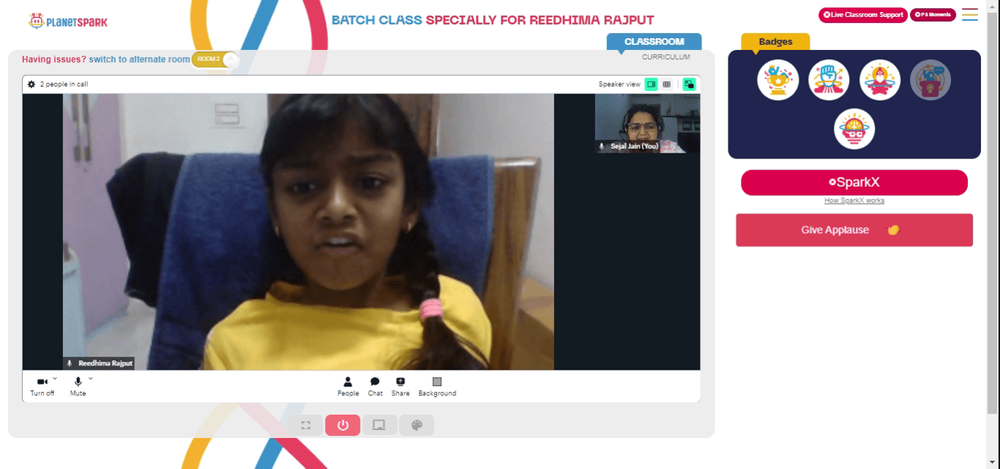Award the greyed-out podium speaker badge
Viewport: 1000px width, 469px height.
pyautogui.click(x=930, y=80)
